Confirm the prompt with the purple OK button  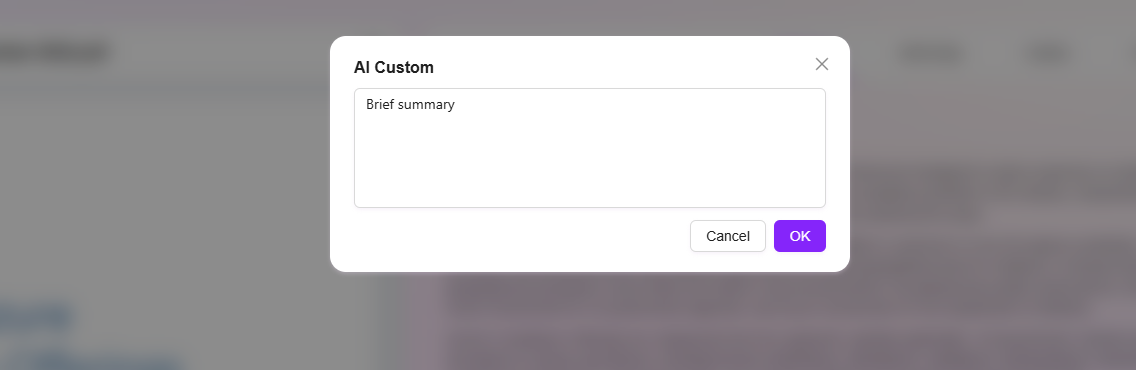pyautogui.click(x=799, y=236)
